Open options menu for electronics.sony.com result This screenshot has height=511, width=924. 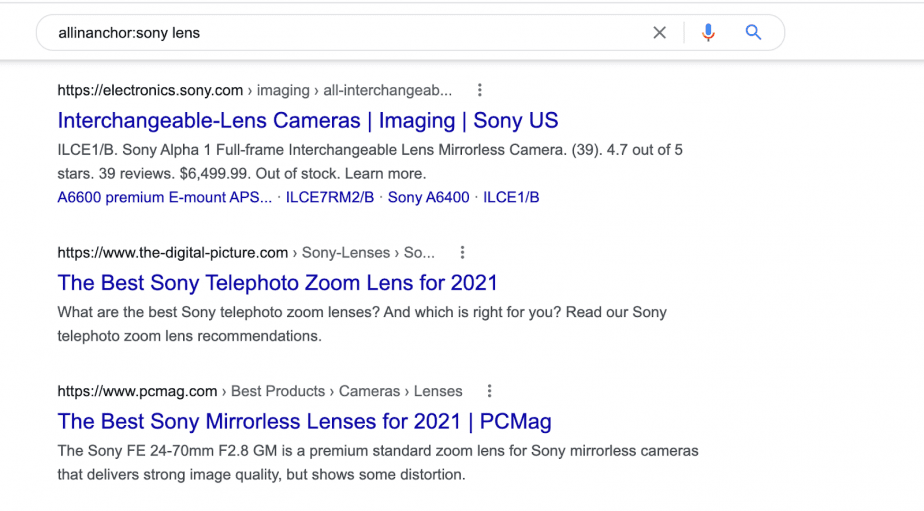(x=480, y=90)
